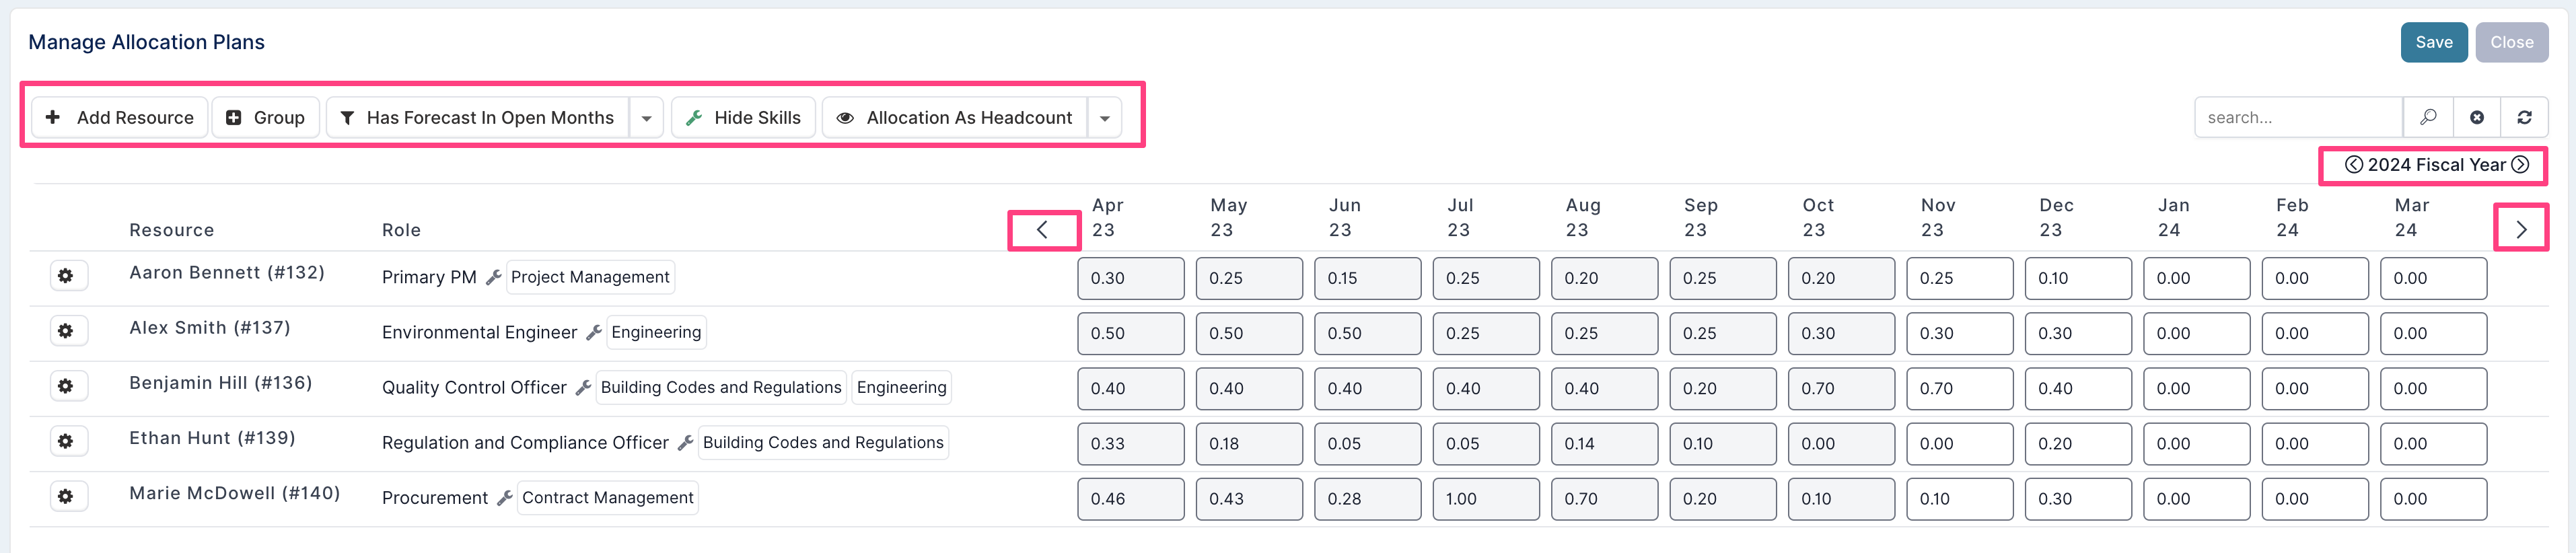Viewport: 2576px width, 553px height.
Task: Click the search magnifier icon
Action: (2427, 118)
